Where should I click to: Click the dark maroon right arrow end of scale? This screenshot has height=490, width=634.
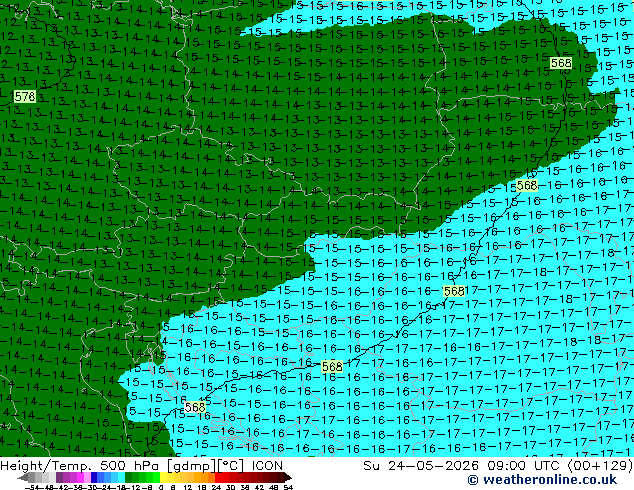point(287,477)
